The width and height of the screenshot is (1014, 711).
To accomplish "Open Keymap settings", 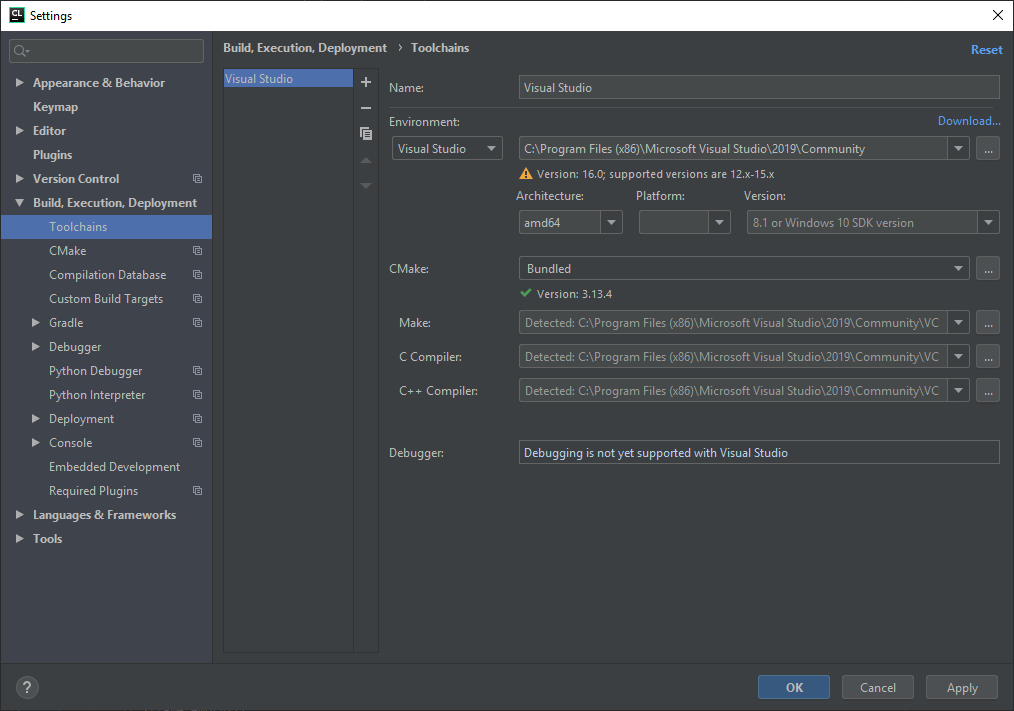I will (56, 107).
